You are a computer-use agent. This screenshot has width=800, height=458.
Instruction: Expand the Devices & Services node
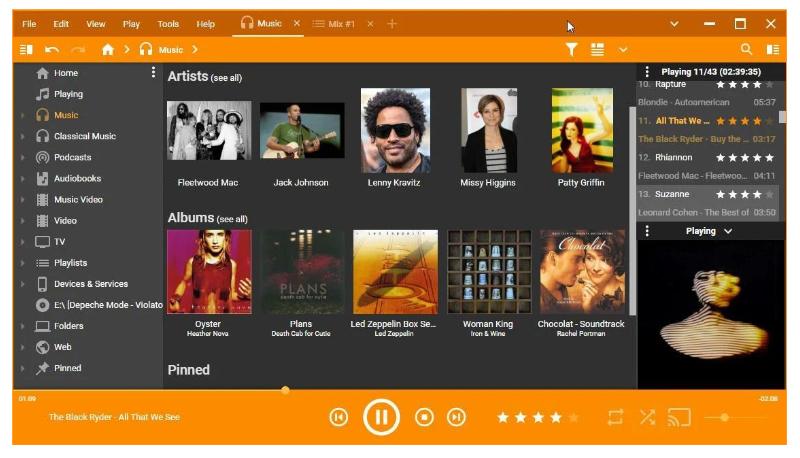(22, 284)
